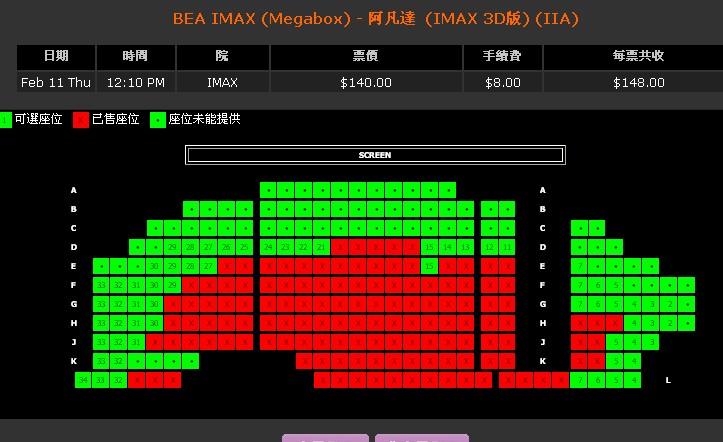Select seat 29 in row F
The width and height of the screenshot is (723, 442).
coord(173,285)
